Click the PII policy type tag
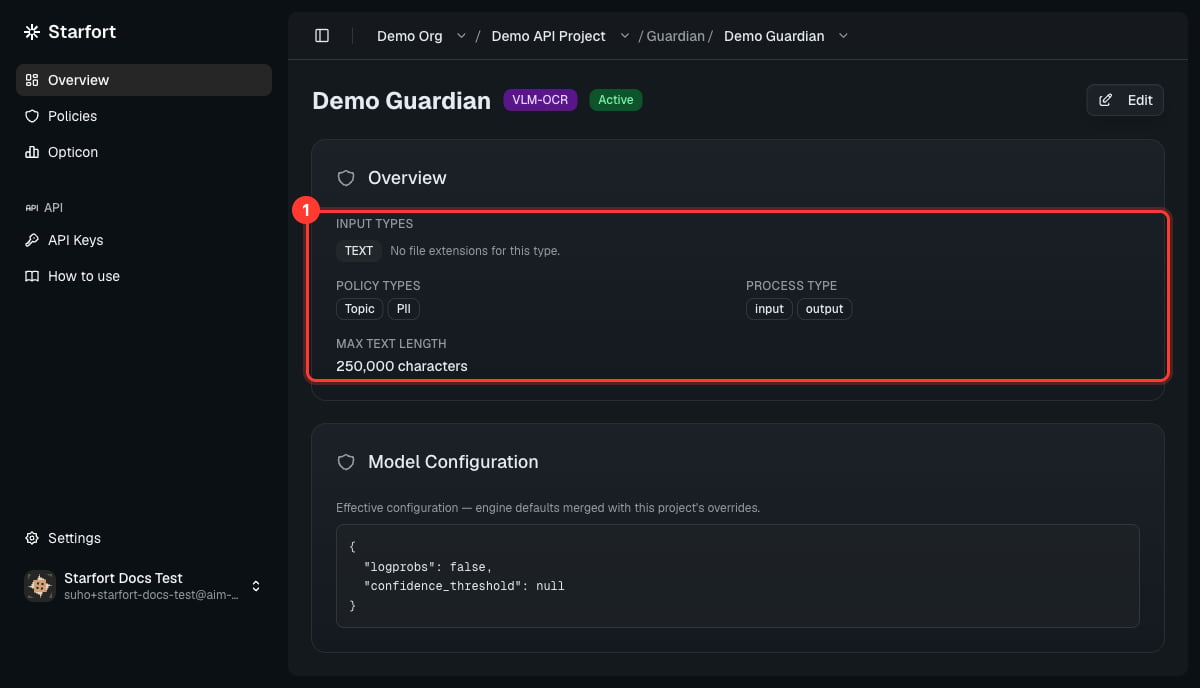Image resolution: width=1200 pixels, height=688 pixels. (404, 309)
